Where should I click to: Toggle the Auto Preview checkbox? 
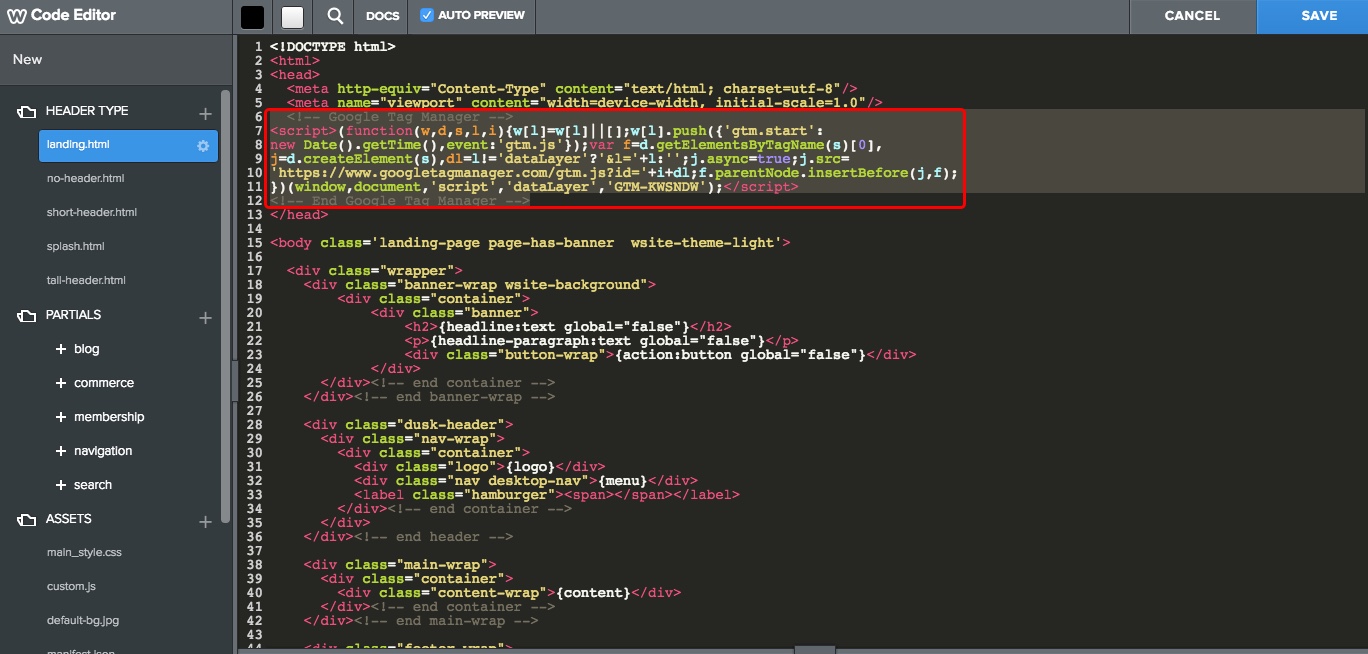pyautogui.click(x=427, y=16)
